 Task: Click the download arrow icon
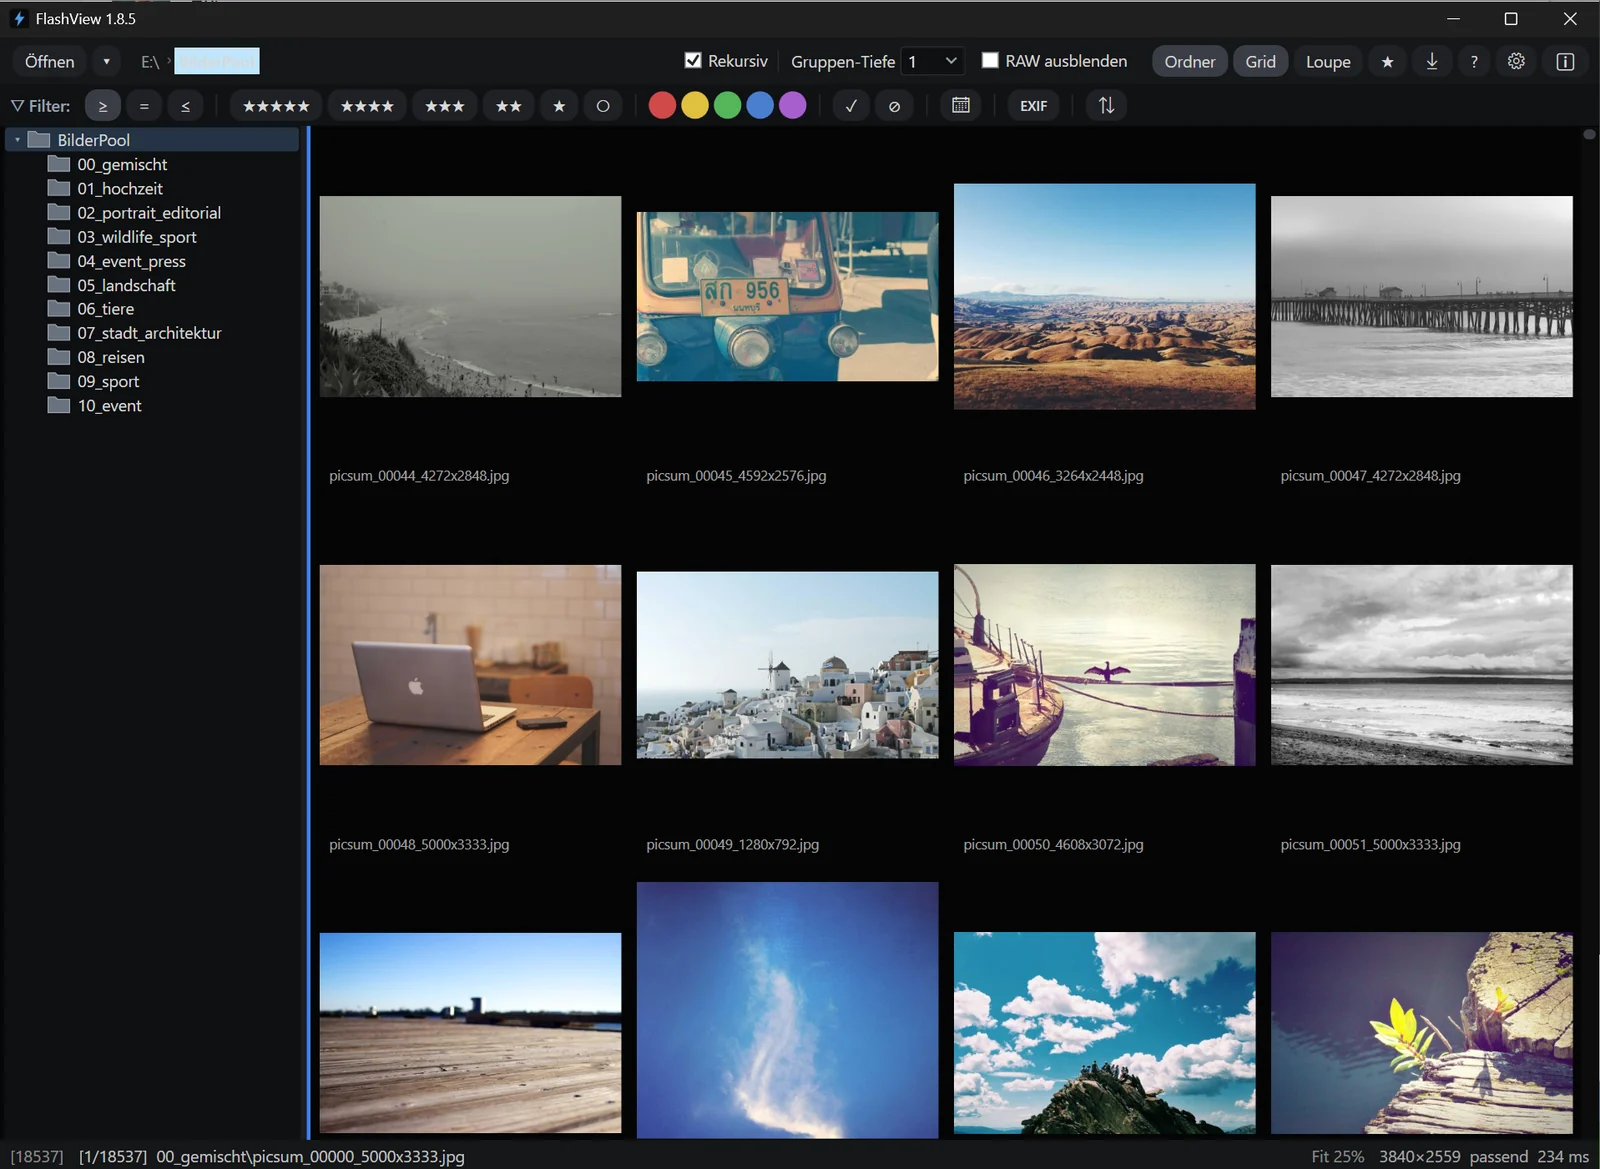tap(1432, 61)
